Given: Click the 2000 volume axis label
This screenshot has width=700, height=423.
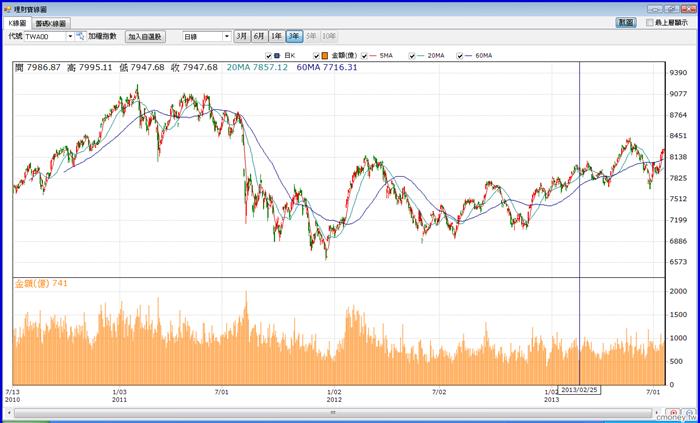Looking at the screenshot, I should (678, 291).
